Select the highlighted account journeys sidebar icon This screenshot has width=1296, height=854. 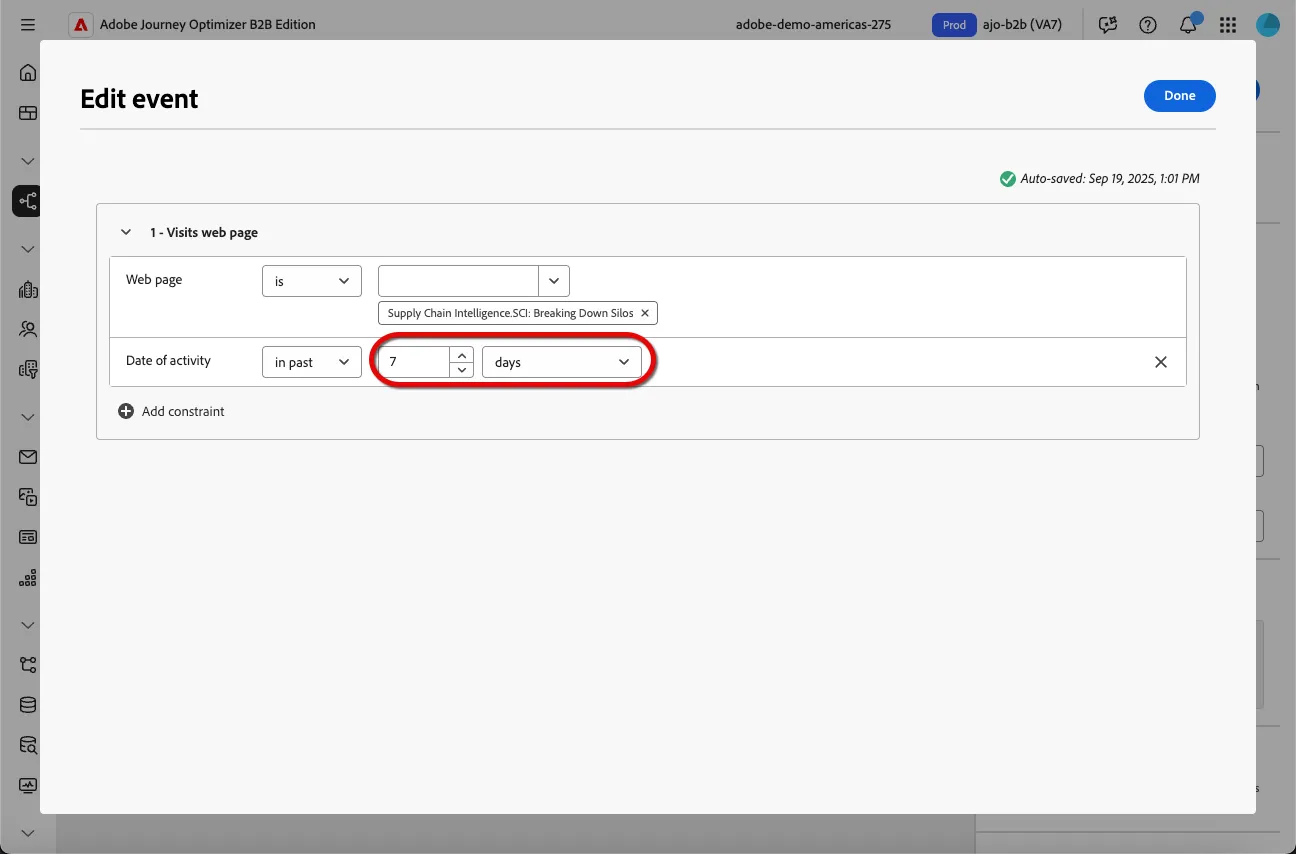[x=28, y=201]
